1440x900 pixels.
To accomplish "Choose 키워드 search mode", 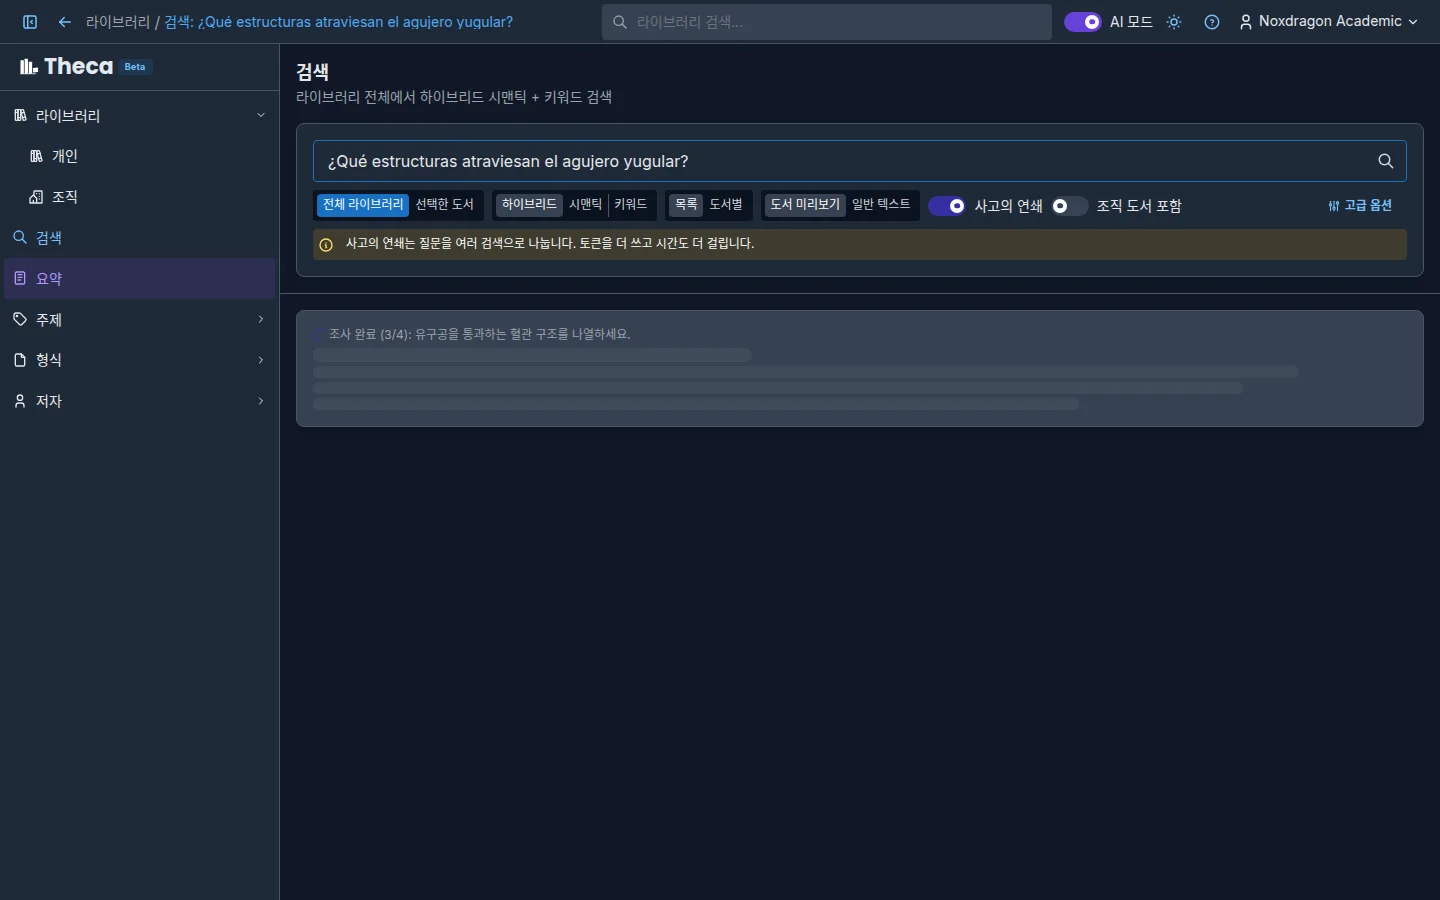I will pyautogui.click(x=631, y=205).
